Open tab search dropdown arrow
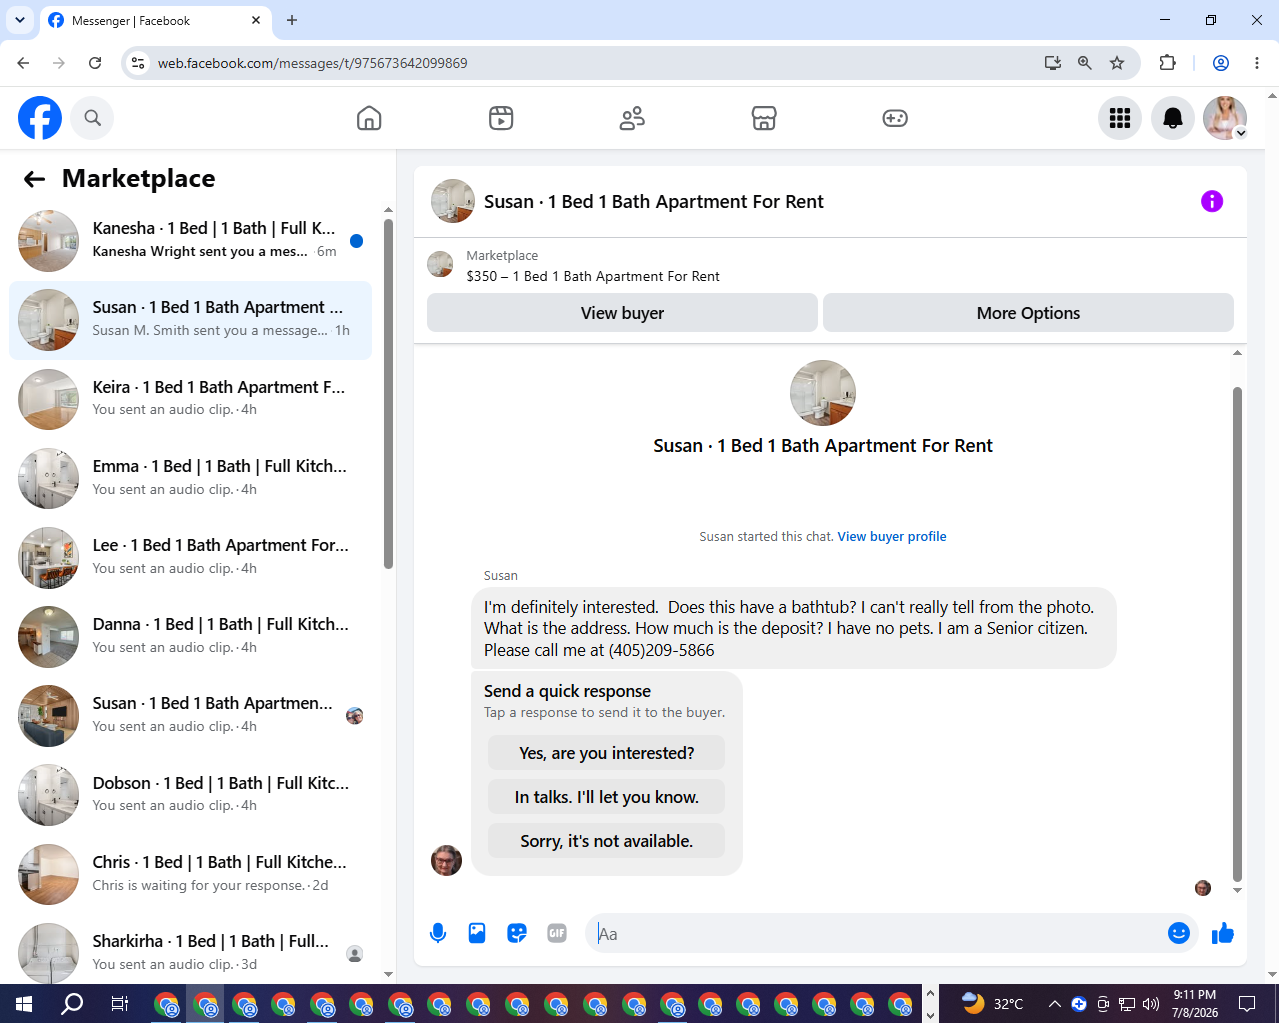The height and width of the screenshot is (1023, 1279). point(19,20)
